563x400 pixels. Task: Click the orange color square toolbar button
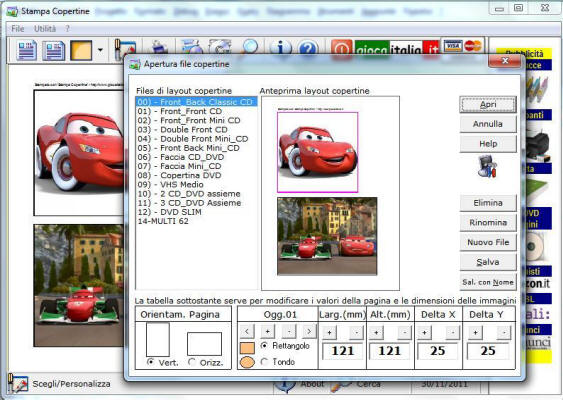[81, 50]
